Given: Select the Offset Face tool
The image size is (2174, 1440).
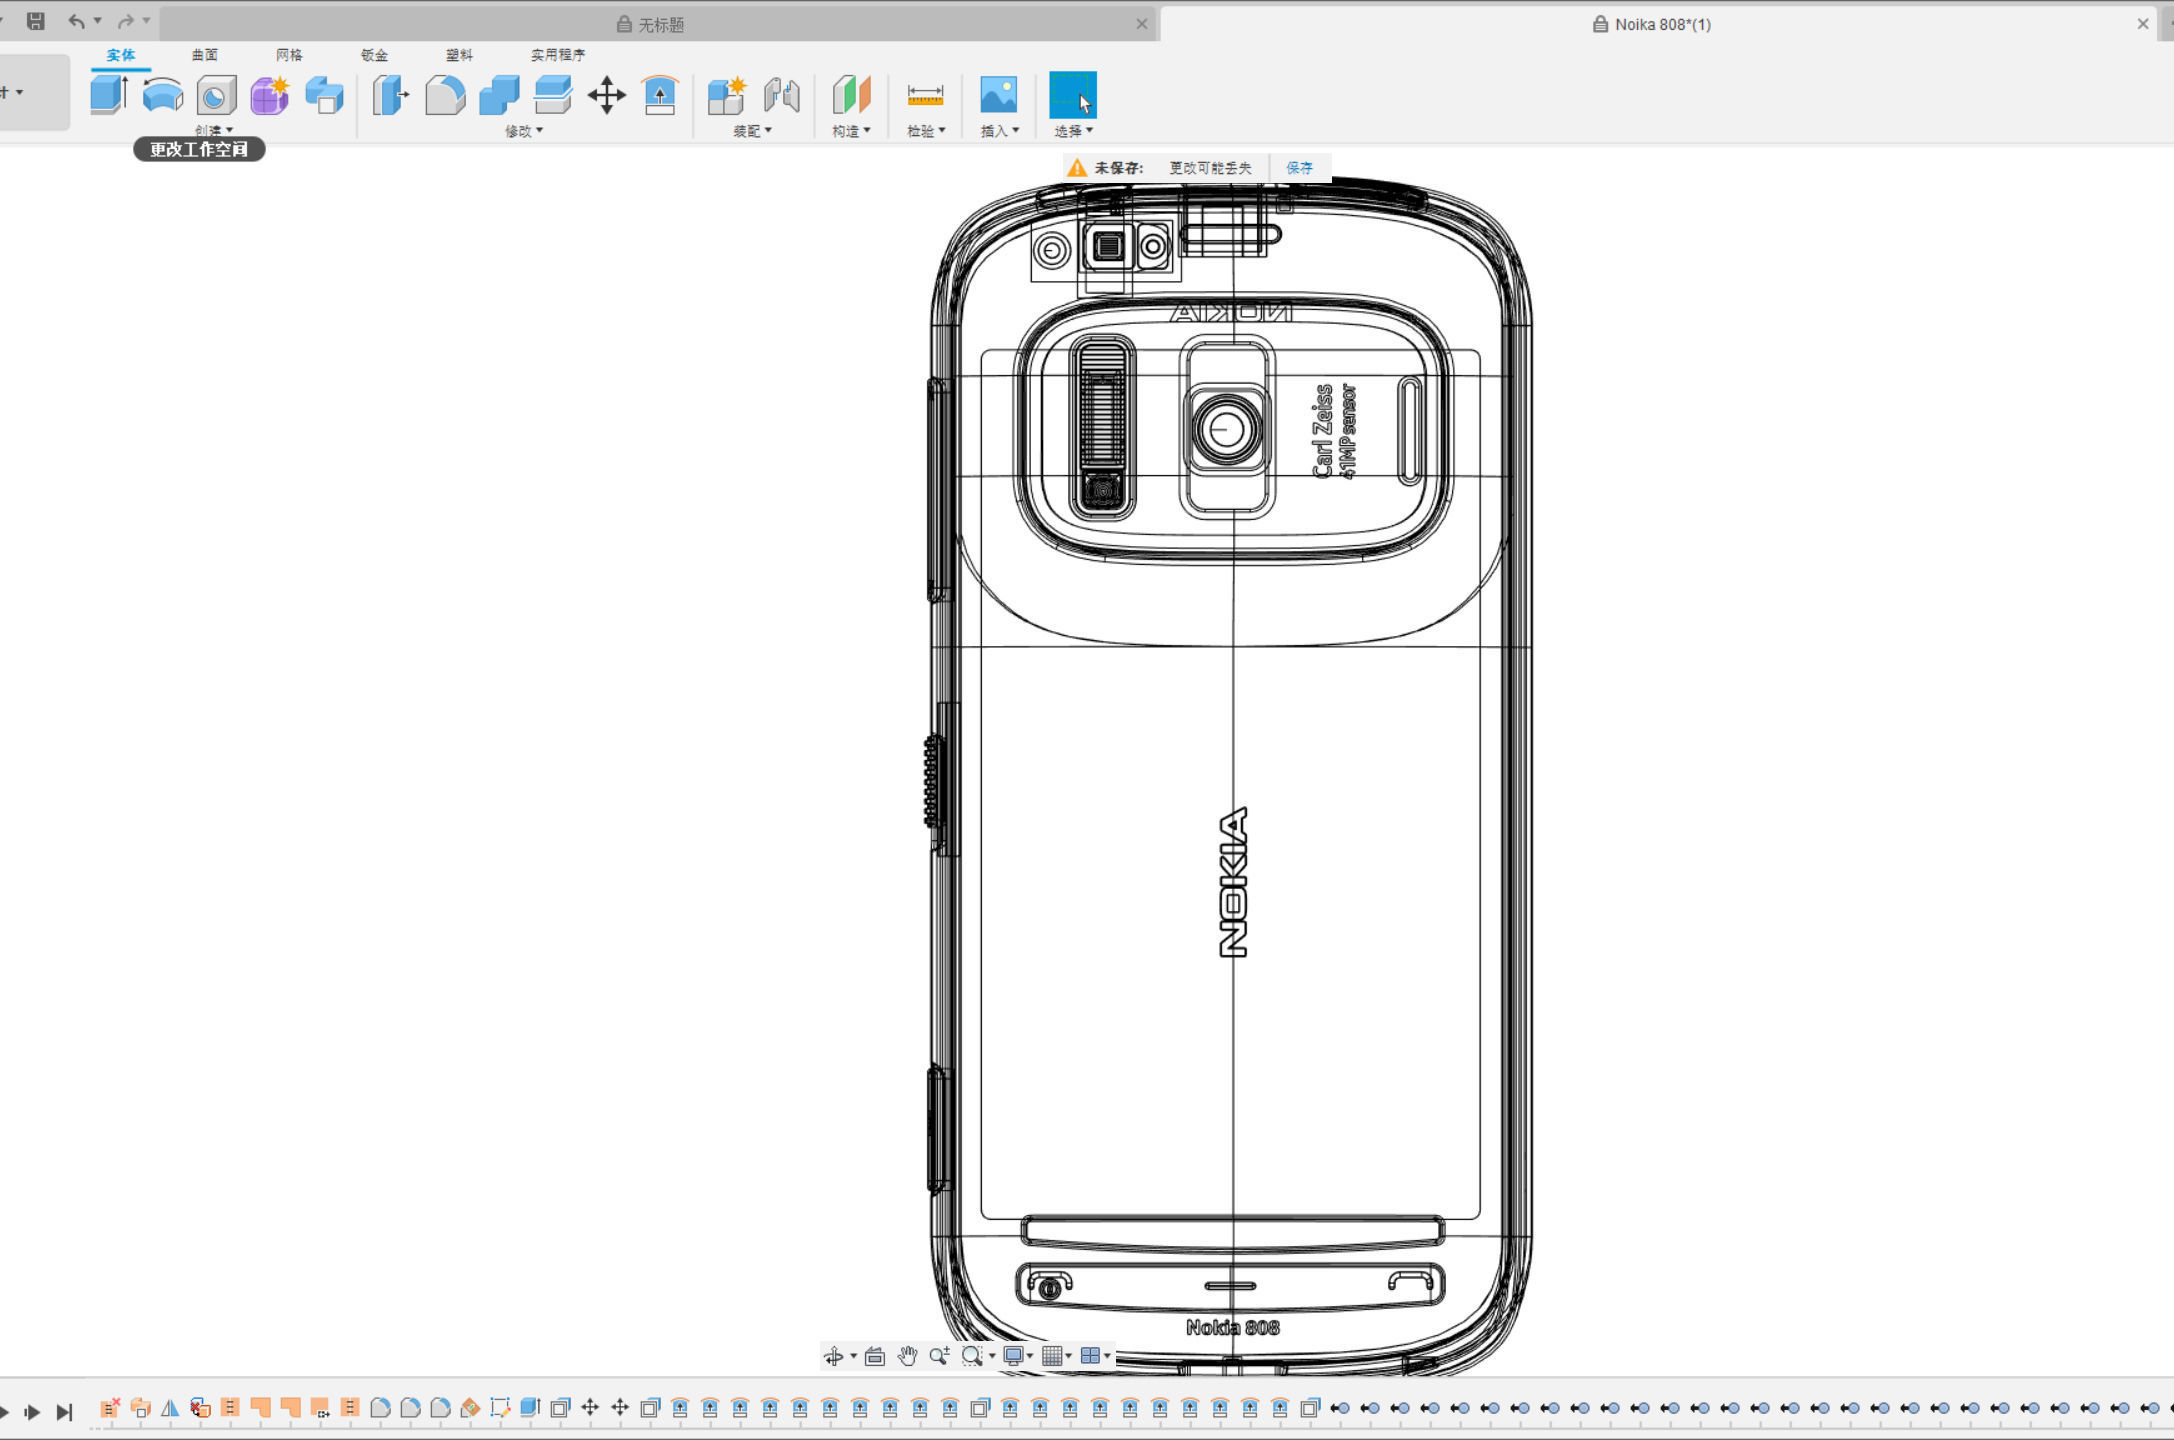Looking at the screenshot, I should coord(553,95).
